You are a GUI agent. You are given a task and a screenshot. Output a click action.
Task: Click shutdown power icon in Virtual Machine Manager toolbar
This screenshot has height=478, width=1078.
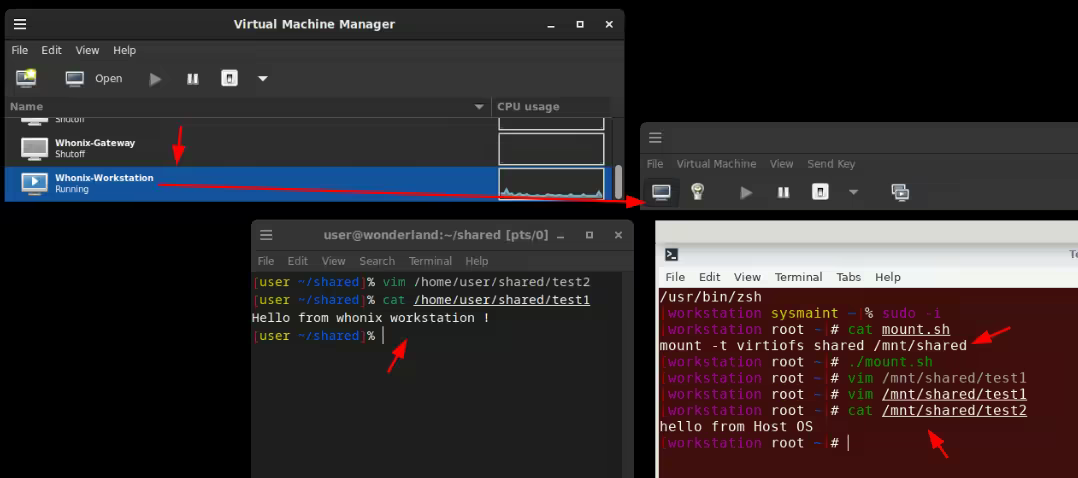(229, 78)
